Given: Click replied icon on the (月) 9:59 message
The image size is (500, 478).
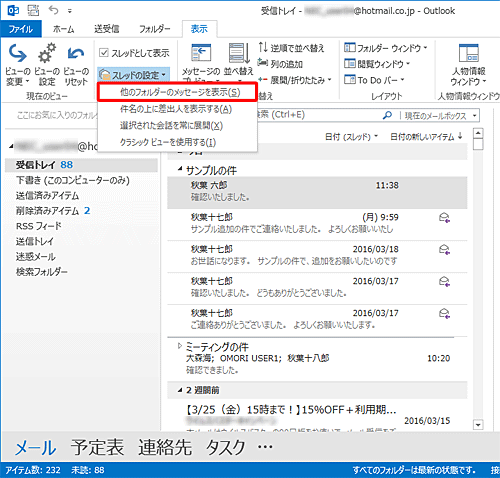Looking at the screenshot, I should tap(444, 218).
